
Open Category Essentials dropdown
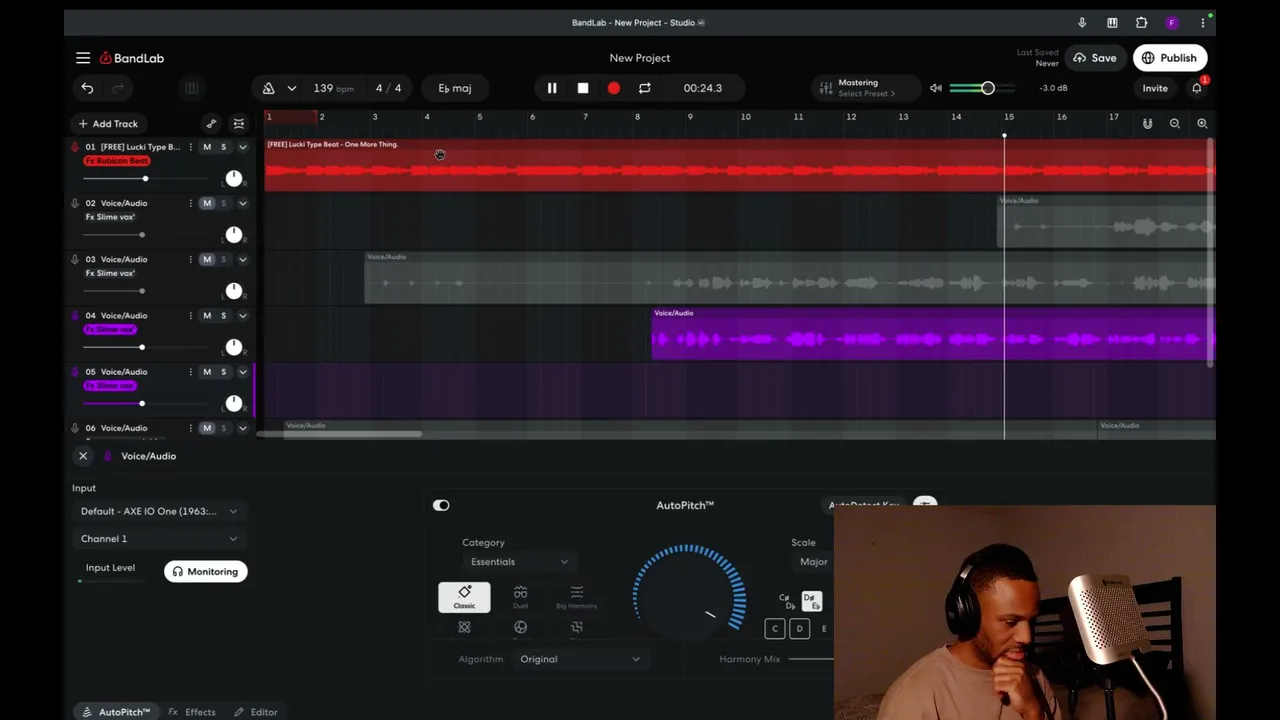click(x=518, y=562)
